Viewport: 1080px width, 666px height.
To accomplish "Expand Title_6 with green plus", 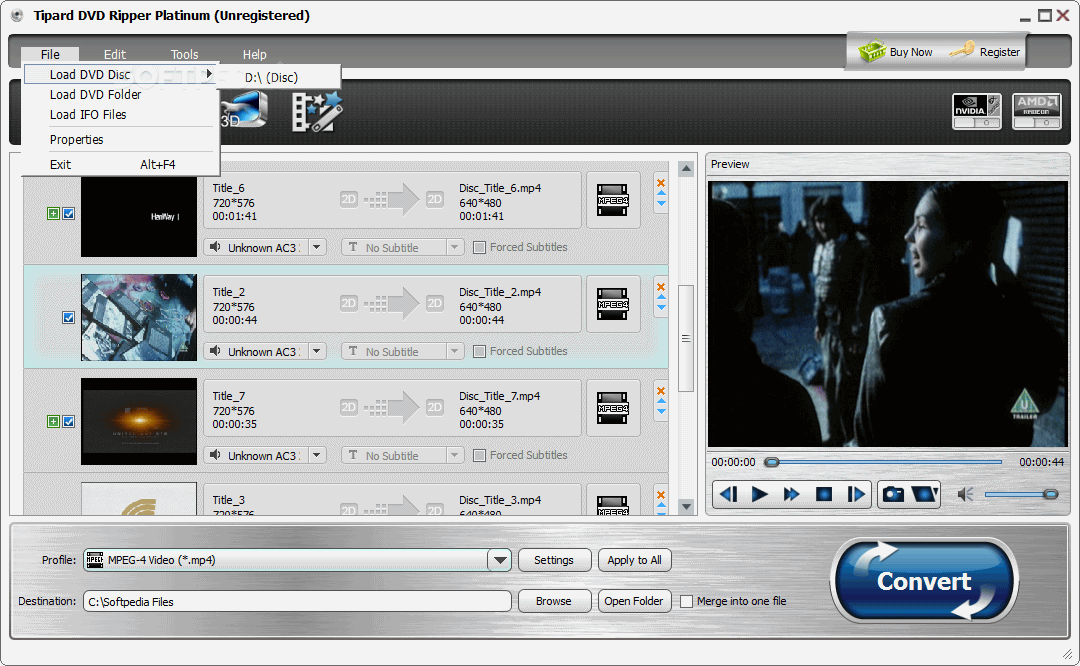I will (53, 214).
